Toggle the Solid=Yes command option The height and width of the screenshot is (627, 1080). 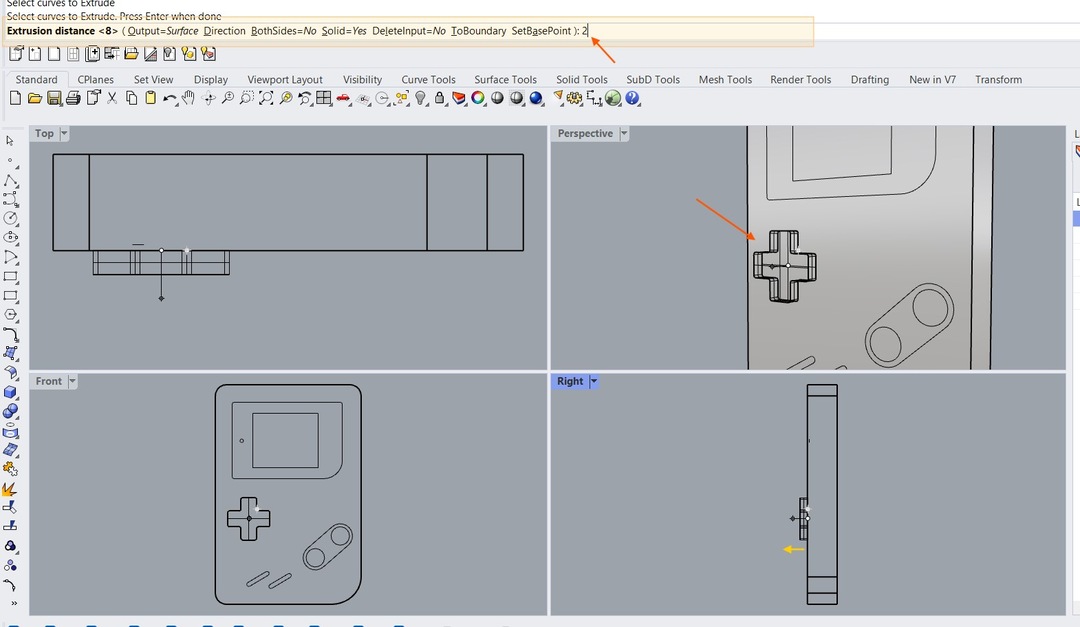click(x=344, y=31)
